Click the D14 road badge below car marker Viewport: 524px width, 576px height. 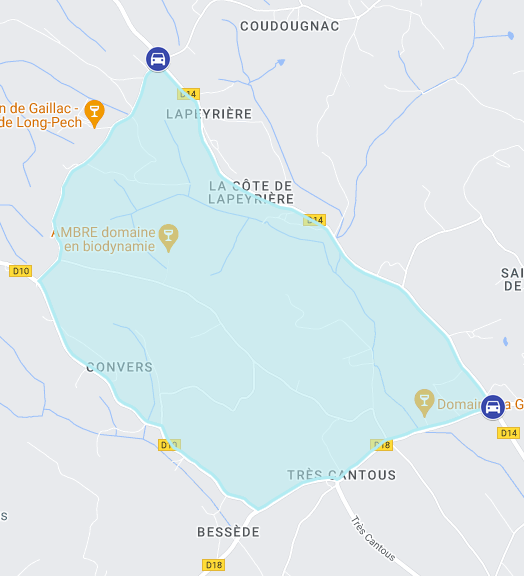509,433
